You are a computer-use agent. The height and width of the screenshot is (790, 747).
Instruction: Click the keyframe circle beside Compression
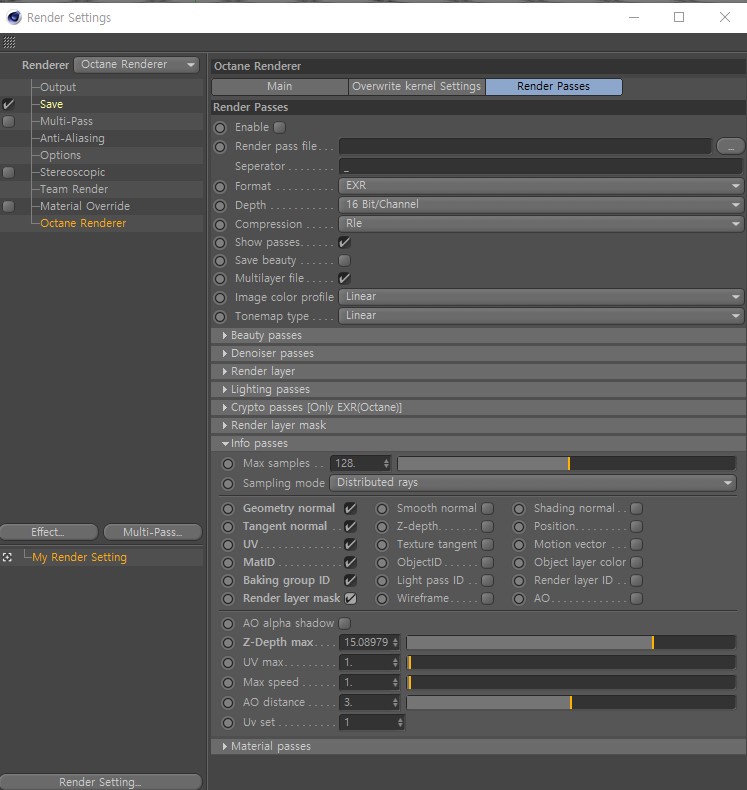(x=220, y=224)
